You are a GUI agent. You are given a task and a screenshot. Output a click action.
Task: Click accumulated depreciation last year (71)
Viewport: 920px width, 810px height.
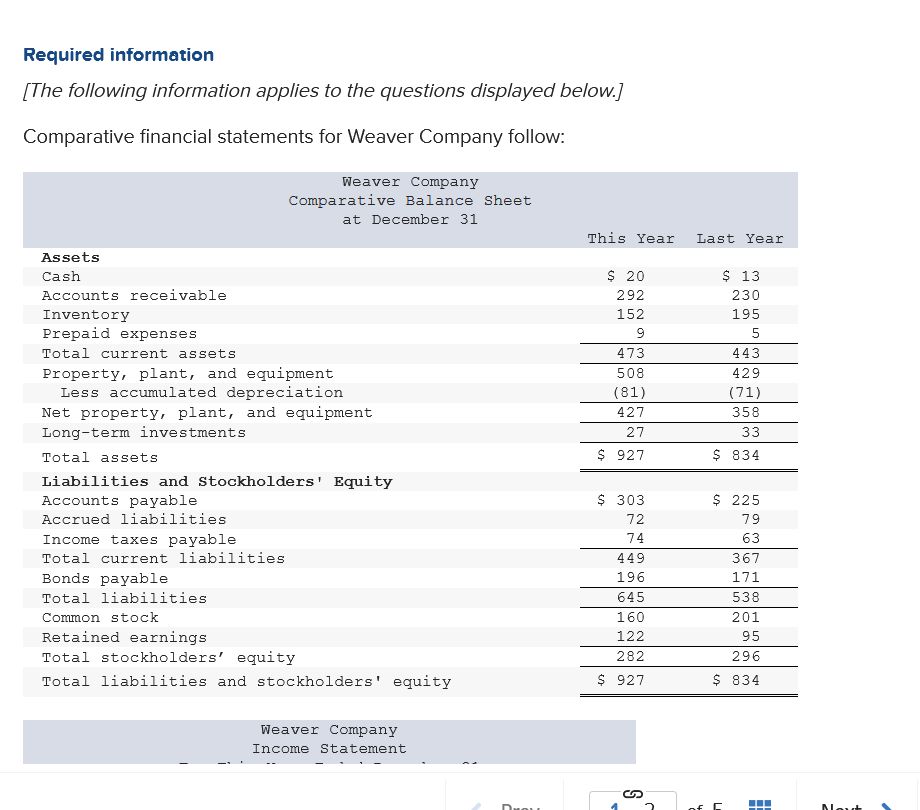745,392
